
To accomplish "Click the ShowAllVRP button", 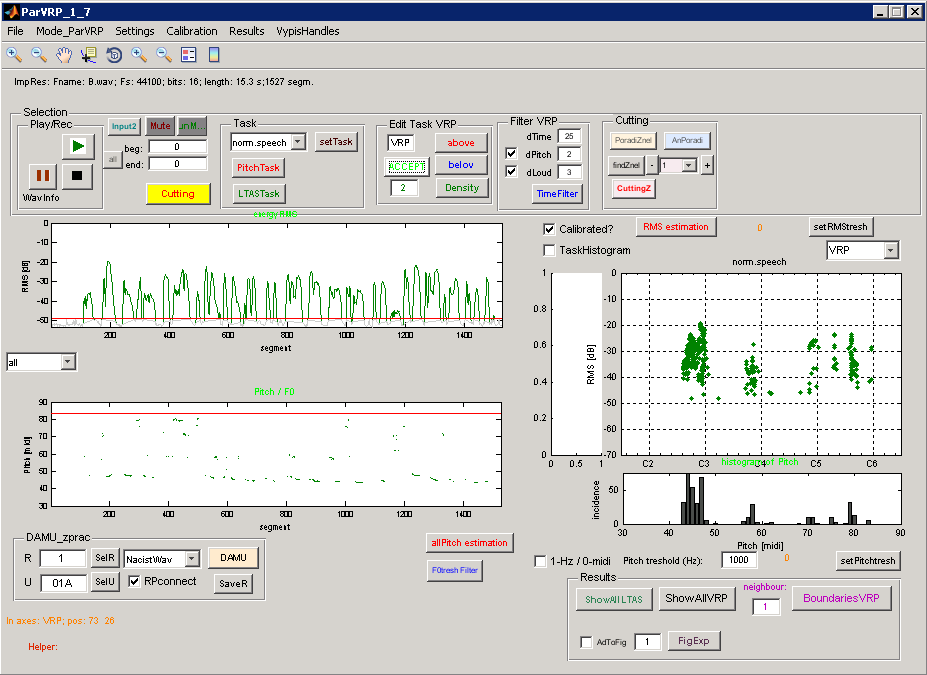I will 696,599.
